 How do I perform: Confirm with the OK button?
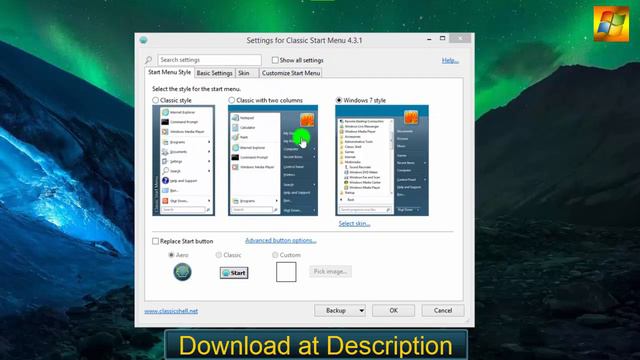coord(393,311)
